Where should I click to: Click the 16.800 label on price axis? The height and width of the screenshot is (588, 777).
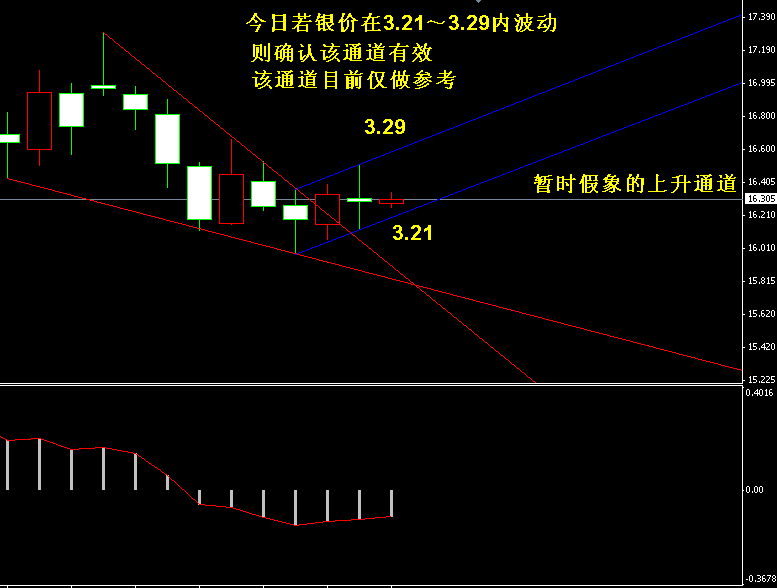point(760,116)
